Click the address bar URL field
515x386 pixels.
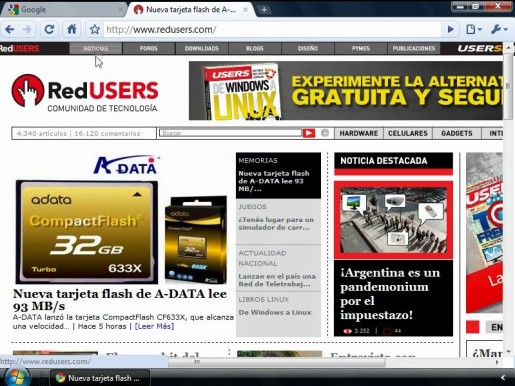[272, 30]
